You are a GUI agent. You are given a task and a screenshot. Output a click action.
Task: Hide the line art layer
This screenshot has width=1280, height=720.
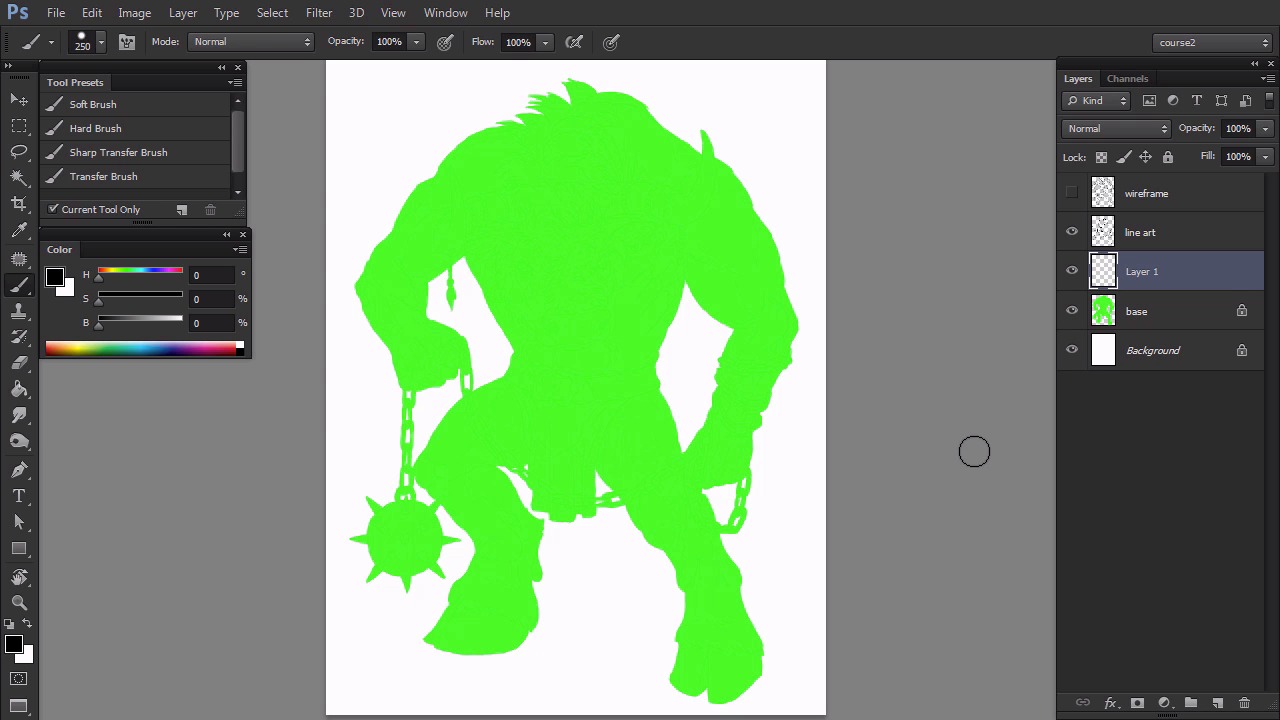point(1072,232)
